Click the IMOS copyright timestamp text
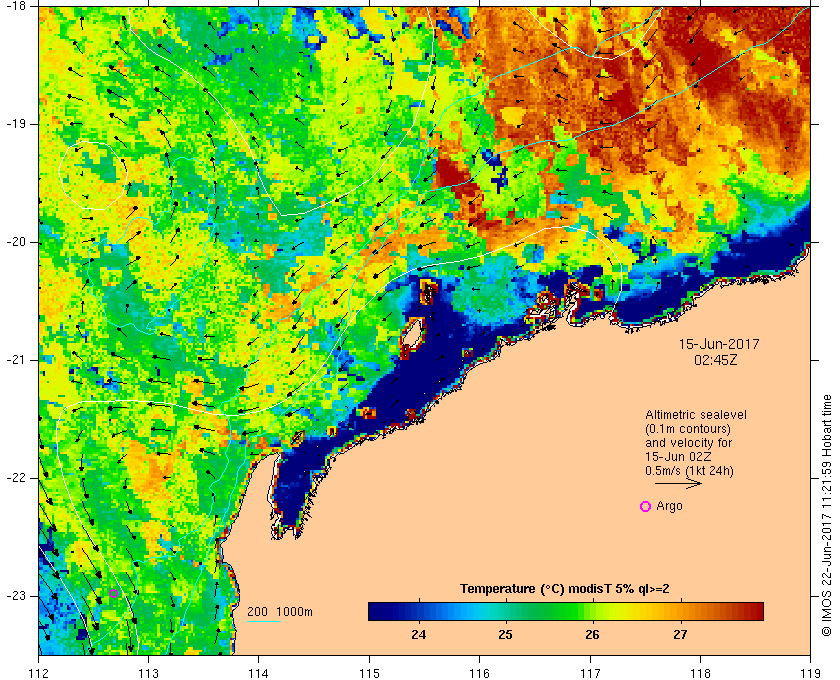 click(x=826, y=515)
